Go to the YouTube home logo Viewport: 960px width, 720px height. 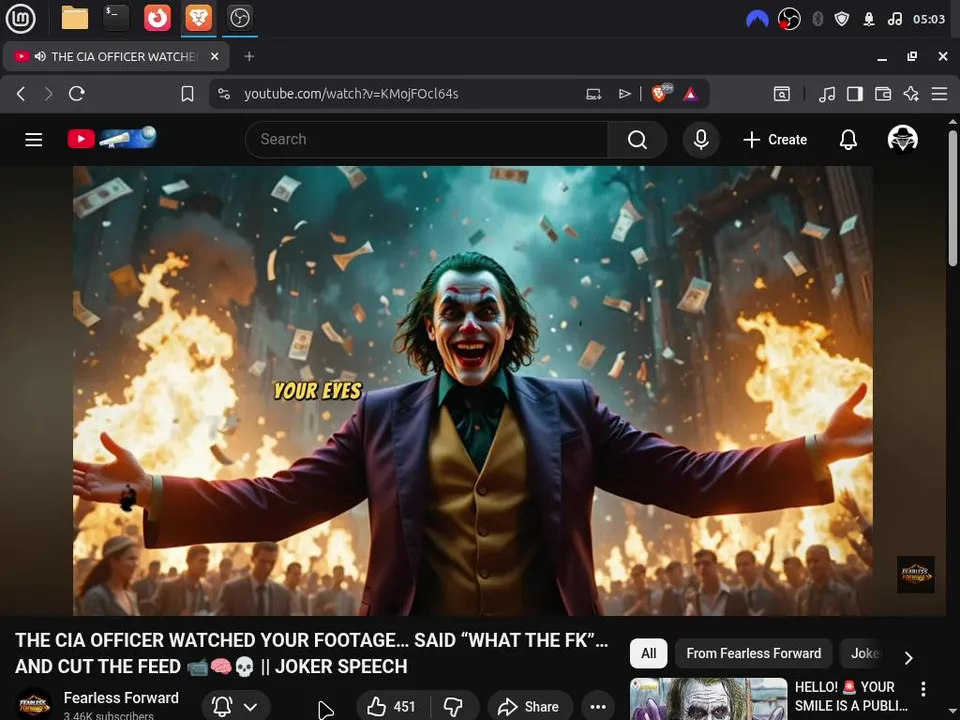pos(112,138)
